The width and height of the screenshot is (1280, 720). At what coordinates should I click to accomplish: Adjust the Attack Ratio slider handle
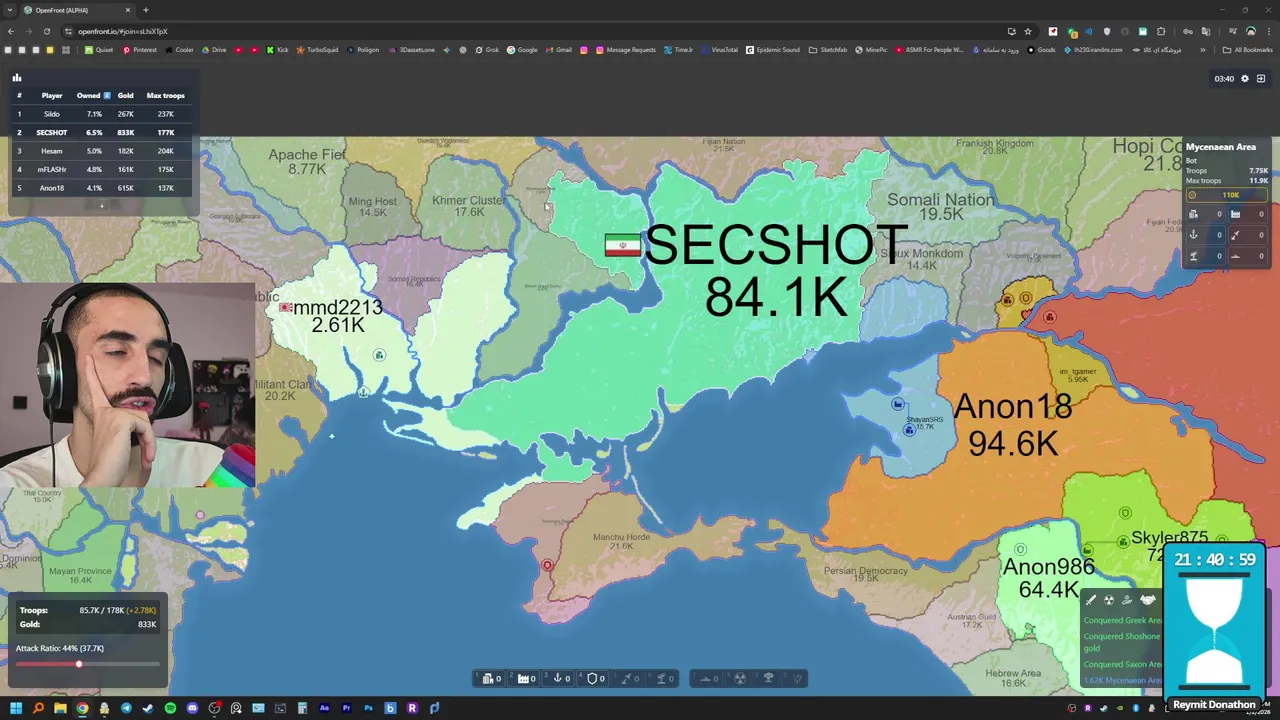(x=79, y=664)
